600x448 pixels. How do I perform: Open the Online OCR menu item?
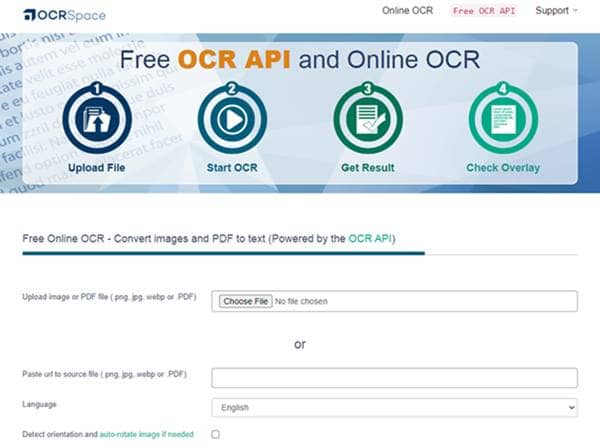[407, 11]
